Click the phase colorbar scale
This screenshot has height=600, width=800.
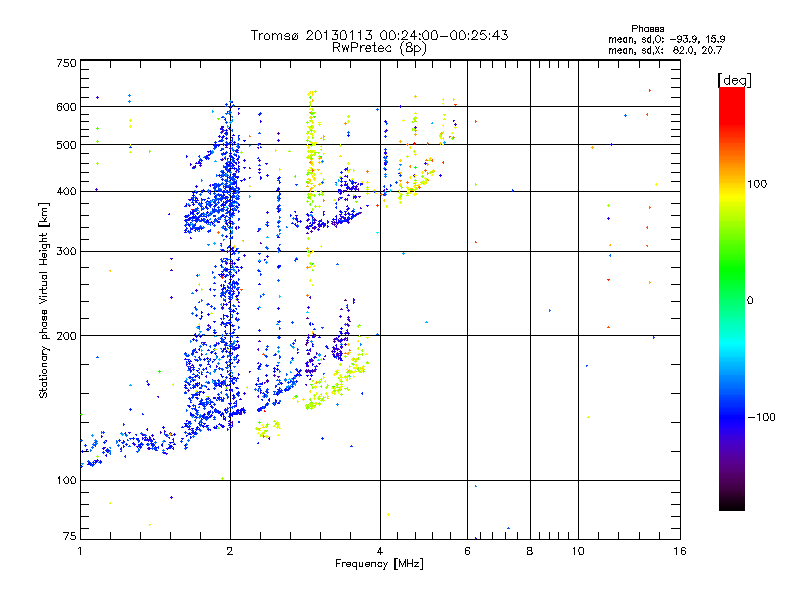coord(732,298)
